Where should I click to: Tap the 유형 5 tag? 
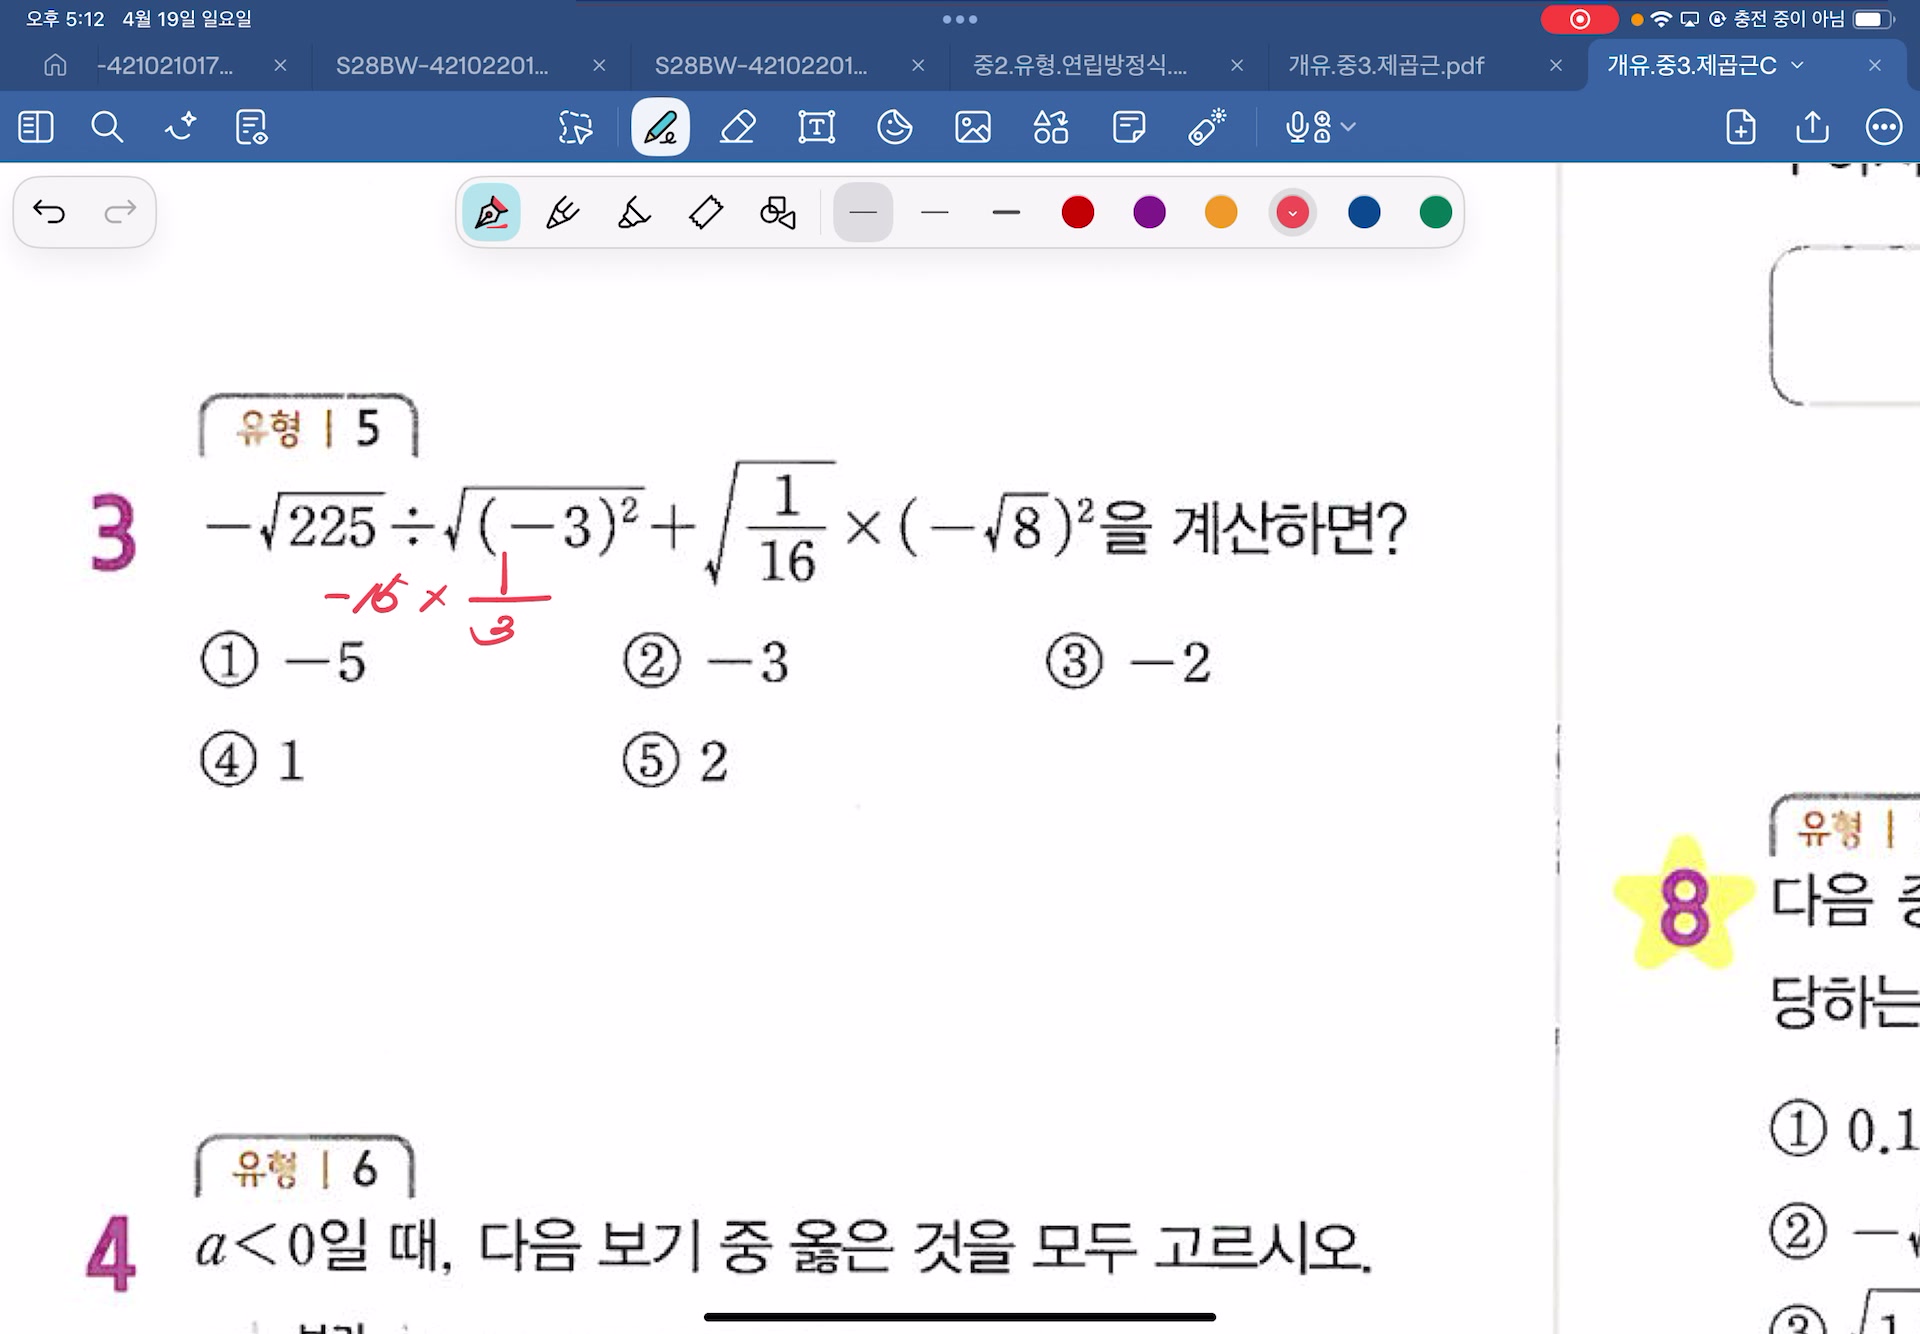click(308, 427)
